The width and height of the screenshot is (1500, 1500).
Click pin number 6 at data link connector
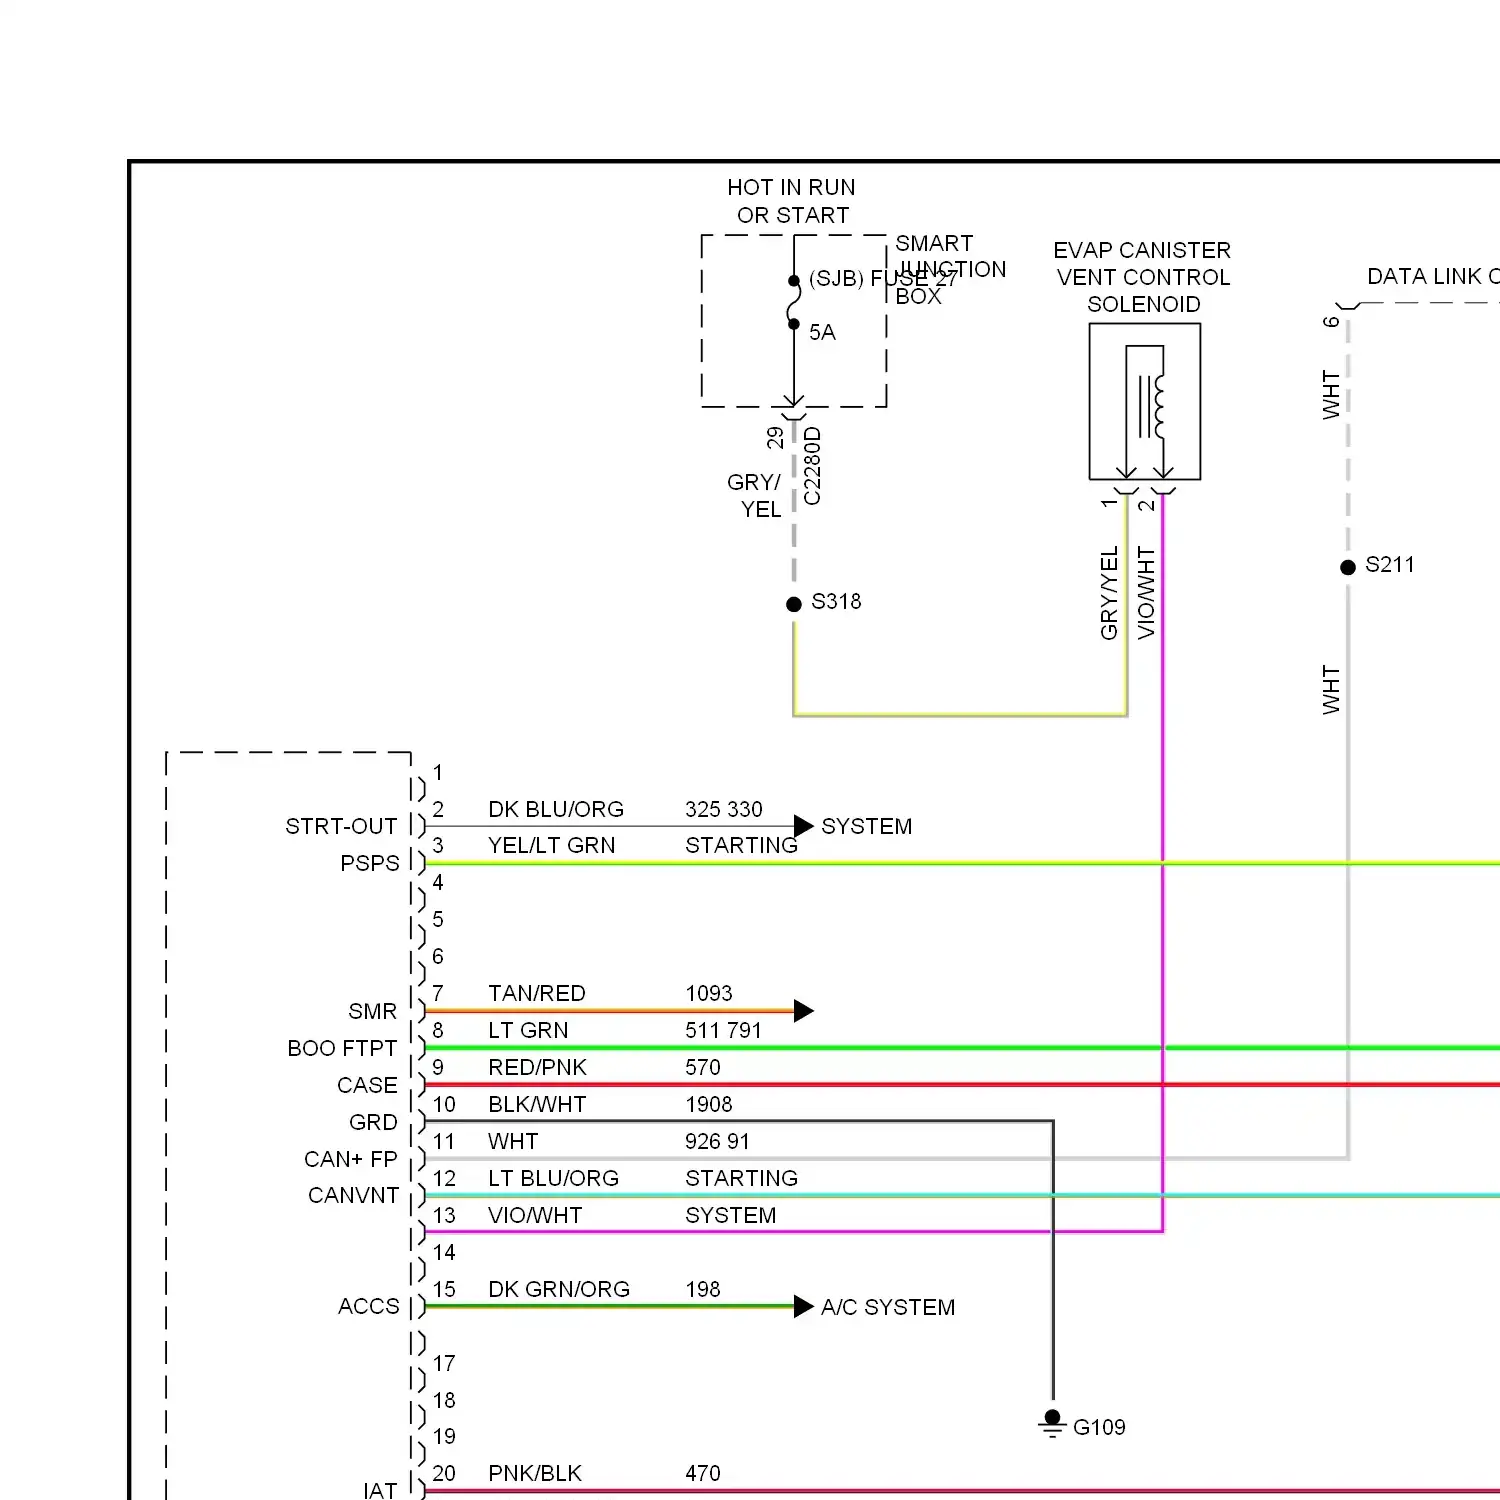point(1331,321)
